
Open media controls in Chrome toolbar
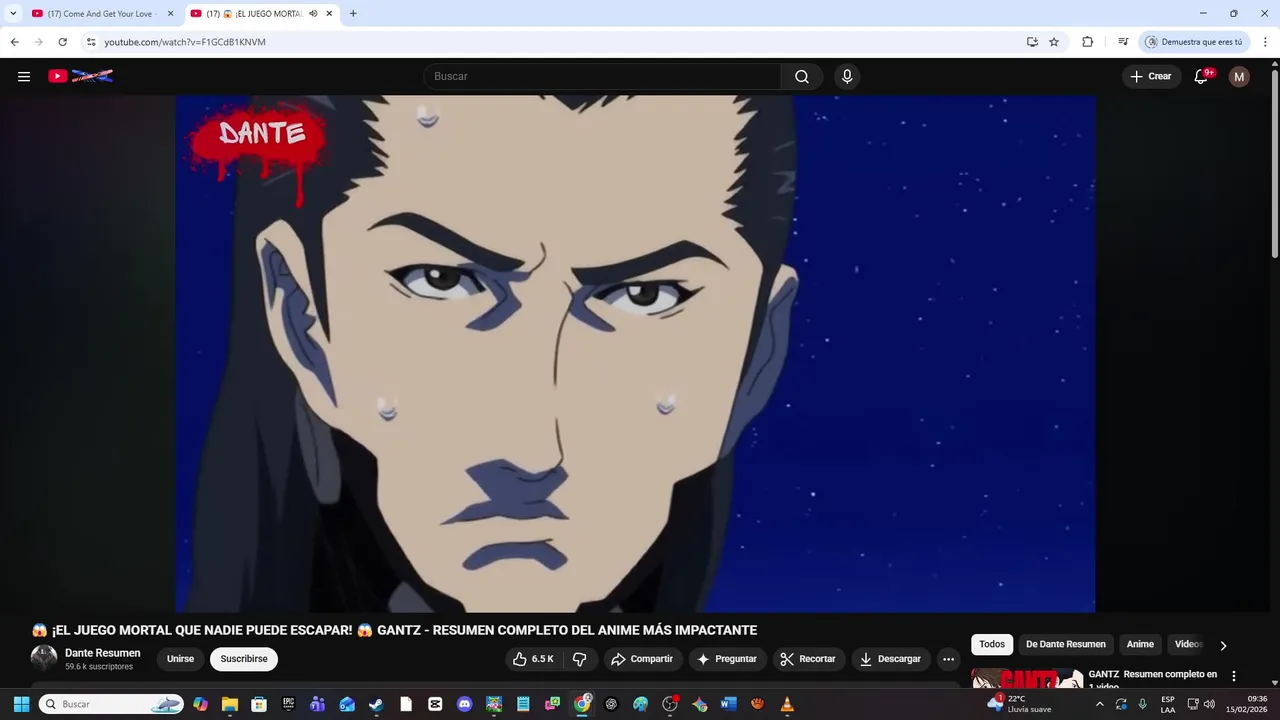[1123, 42]
